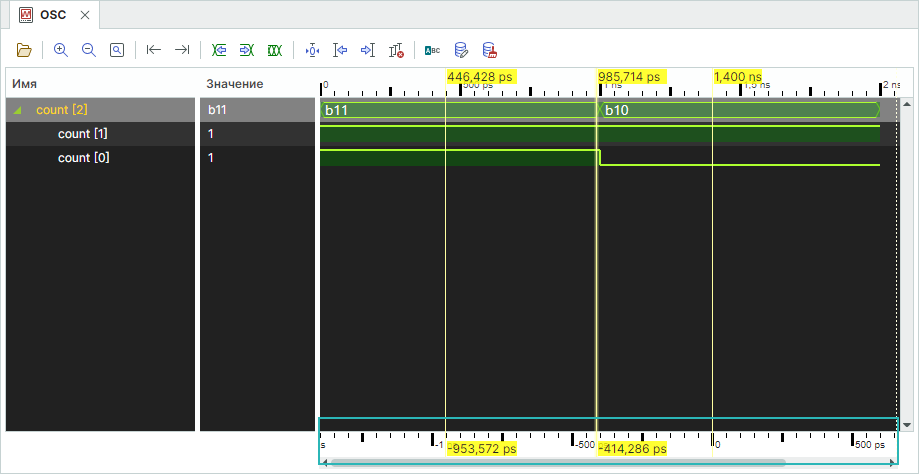Viewport: 919px width, 474px height.
Task: Click the ABC text format icon
Action: (432, 50)
